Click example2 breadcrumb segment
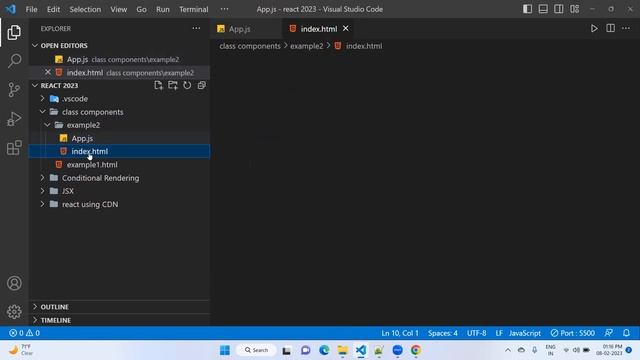The height and width of the screenshot is (360, 640). (x=307, y=46)
